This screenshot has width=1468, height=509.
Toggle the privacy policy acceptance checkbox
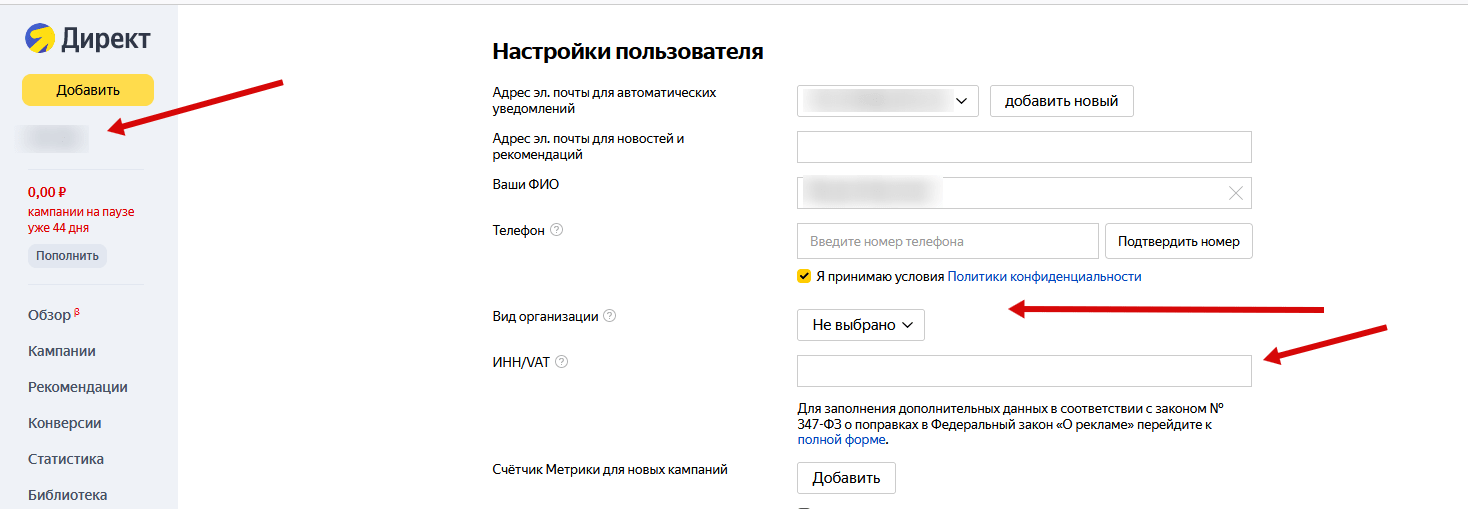point(804,277)
